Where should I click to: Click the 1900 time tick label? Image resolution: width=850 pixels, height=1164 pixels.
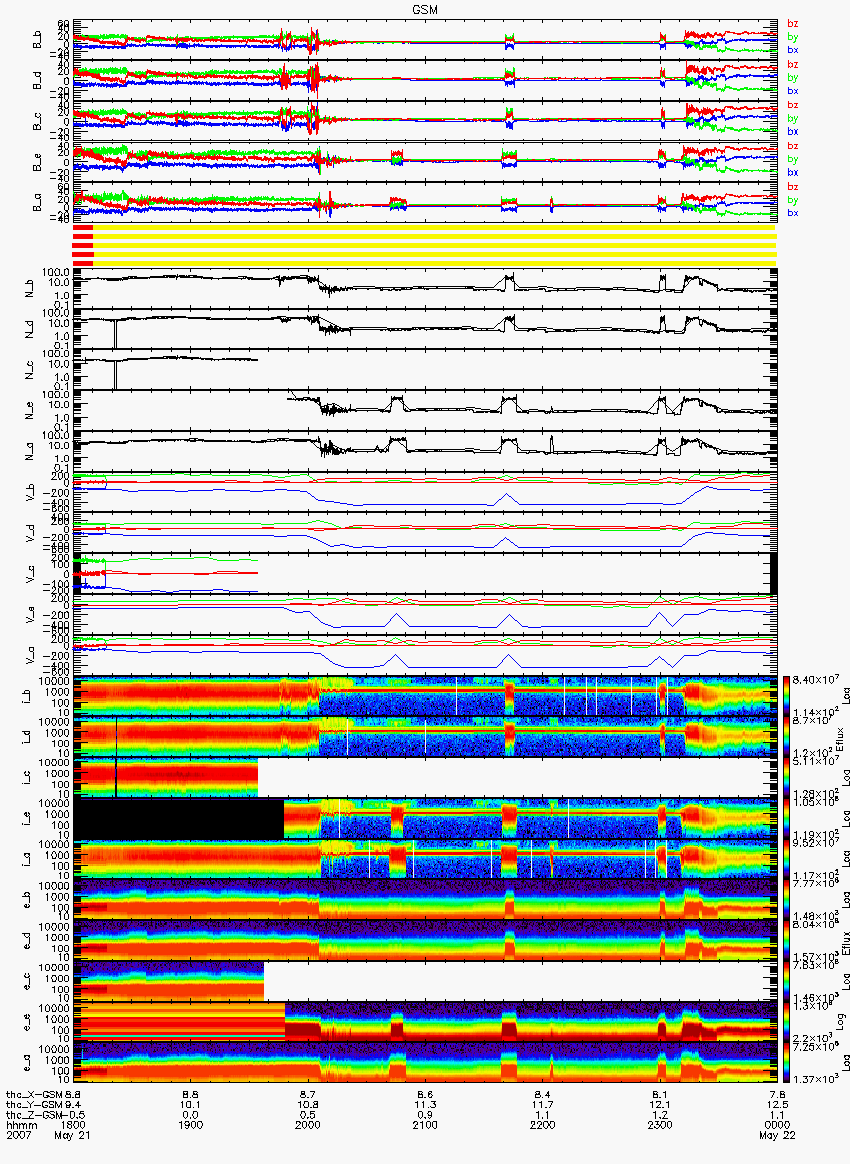[190, 1125]
